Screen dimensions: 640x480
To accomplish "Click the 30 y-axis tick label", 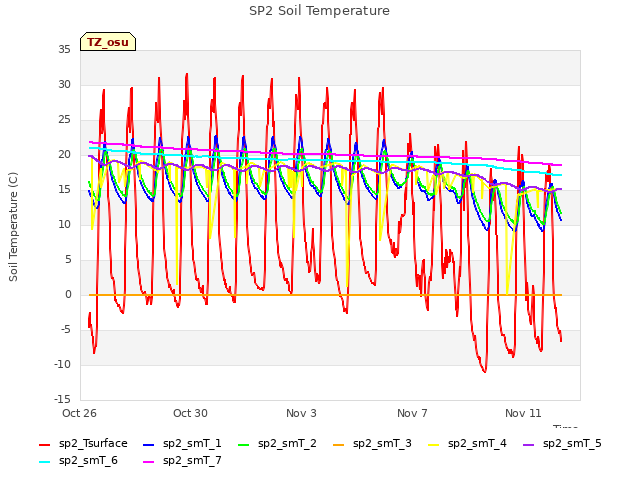I will (64, 84).
